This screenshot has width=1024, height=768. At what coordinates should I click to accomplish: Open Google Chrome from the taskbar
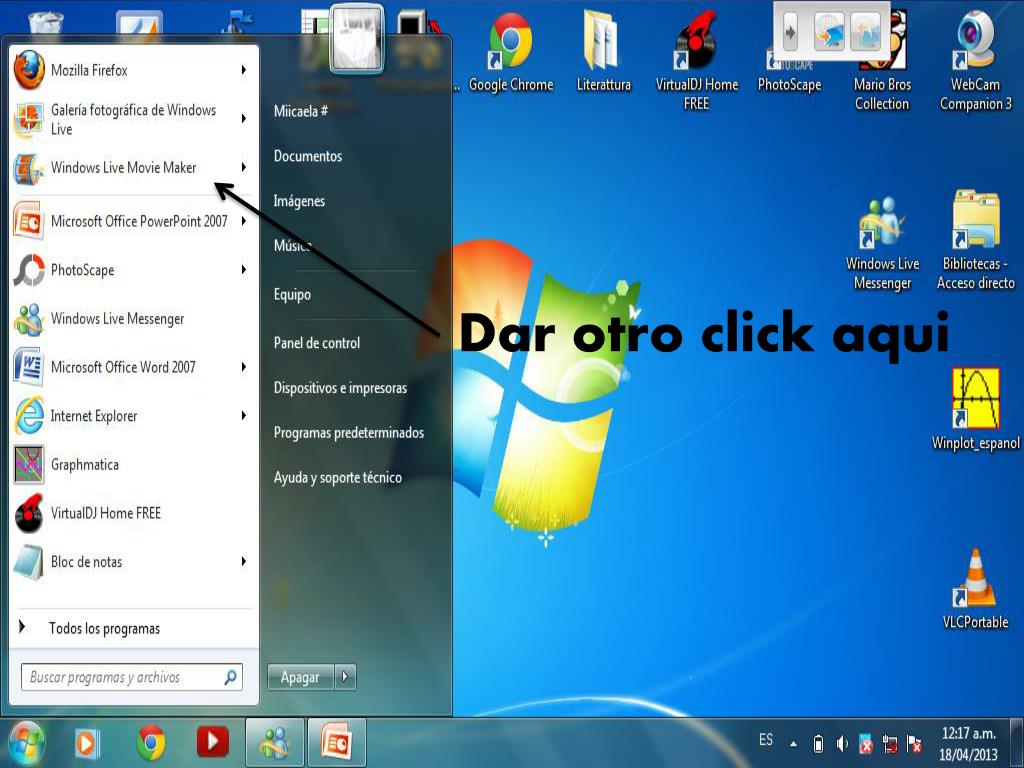pos(151,743)
